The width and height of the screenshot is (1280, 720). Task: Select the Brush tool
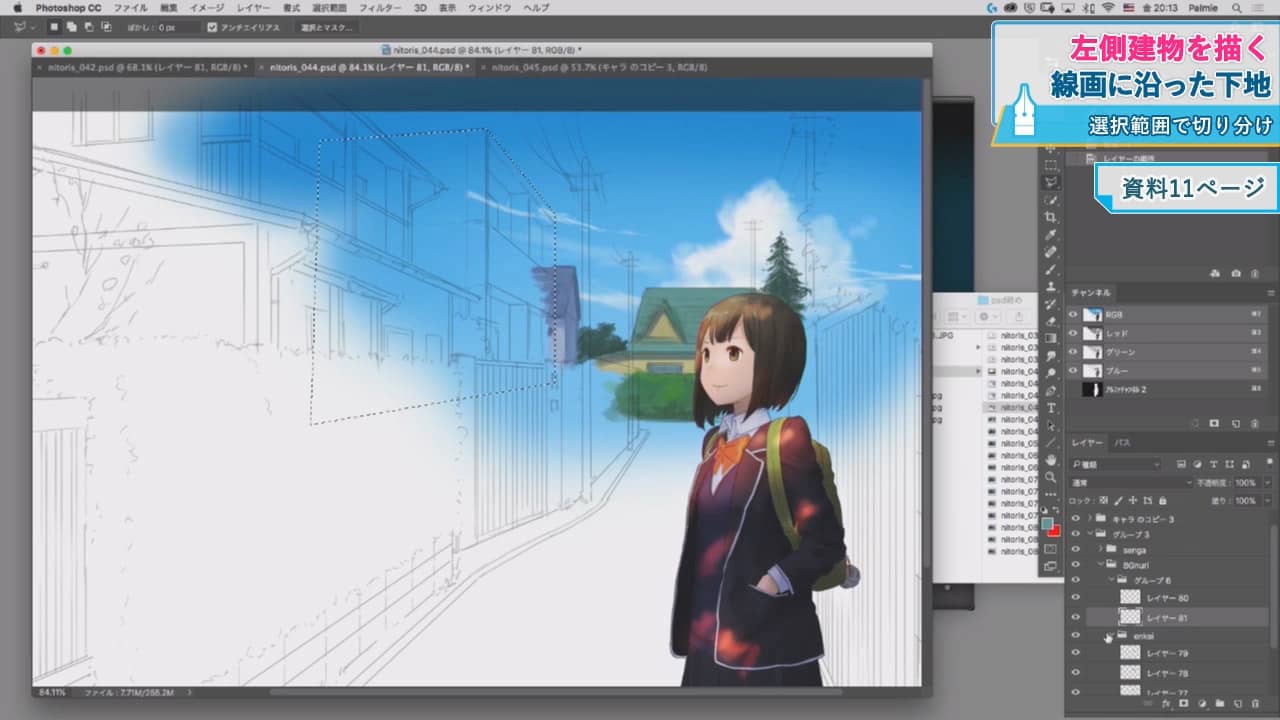(1051, 268)
